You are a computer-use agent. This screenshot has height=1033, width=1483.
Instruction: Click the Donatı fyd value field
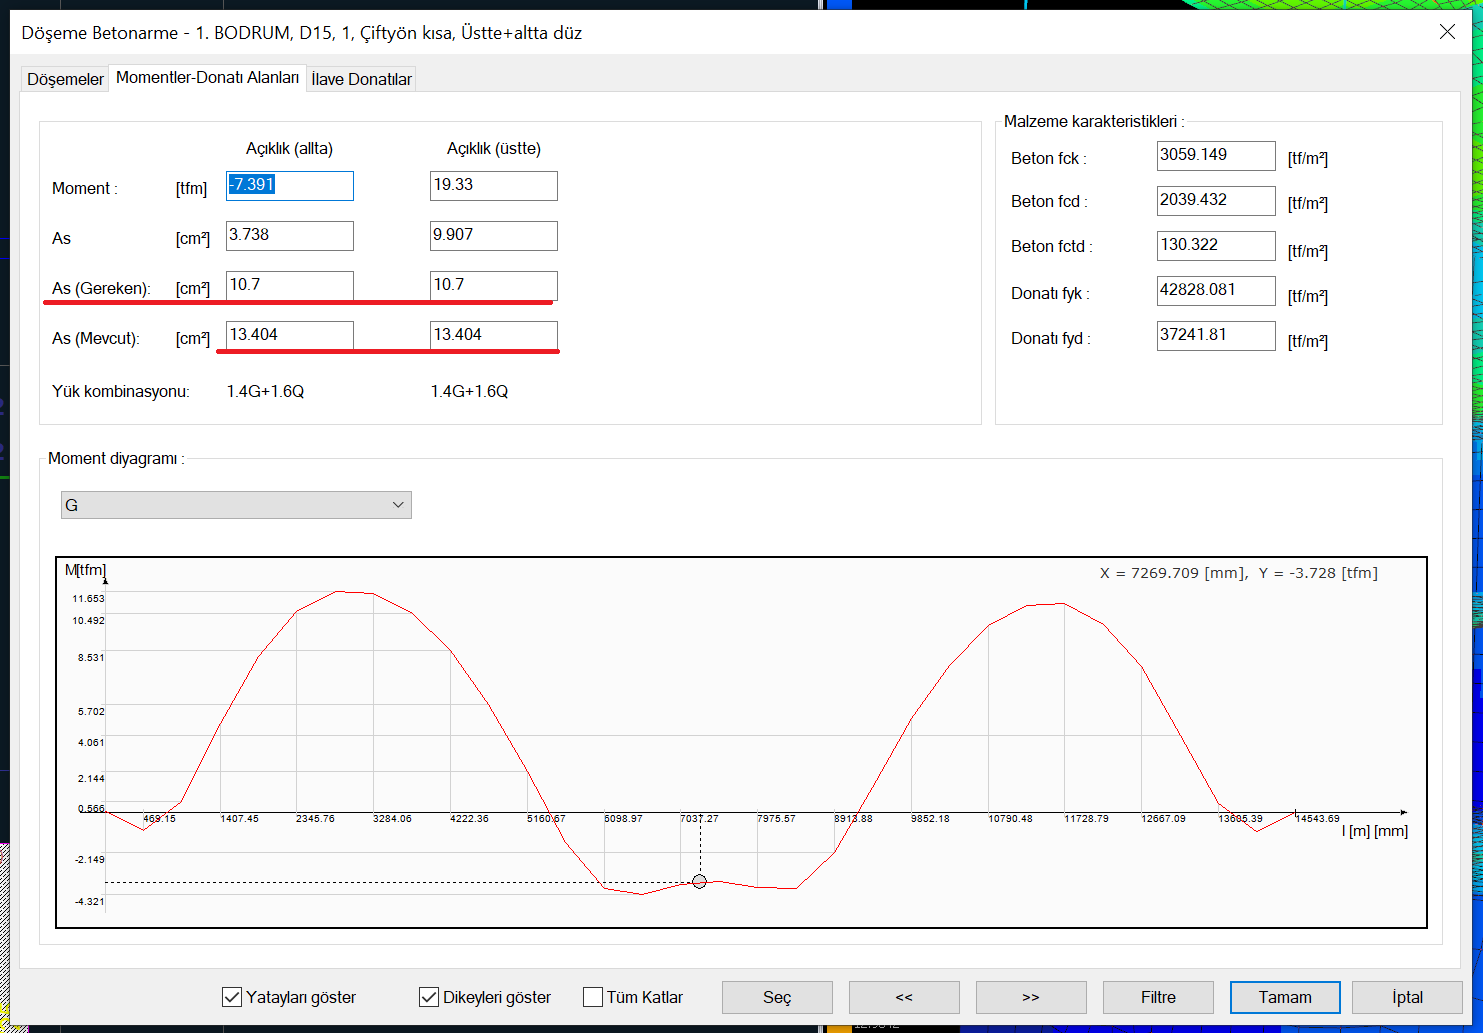pos(1216,336)
